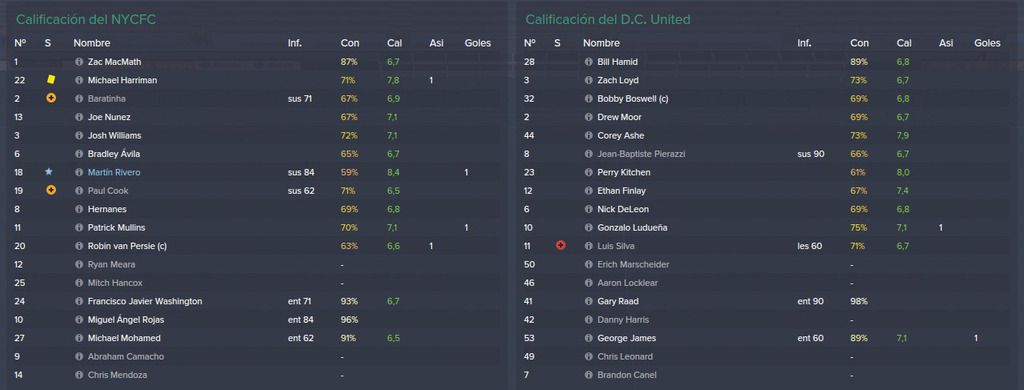Image resolution: width=1024 pixels, height=390 pixels.
Task: Sort D.C. United list by Con column
Action: 859,43
